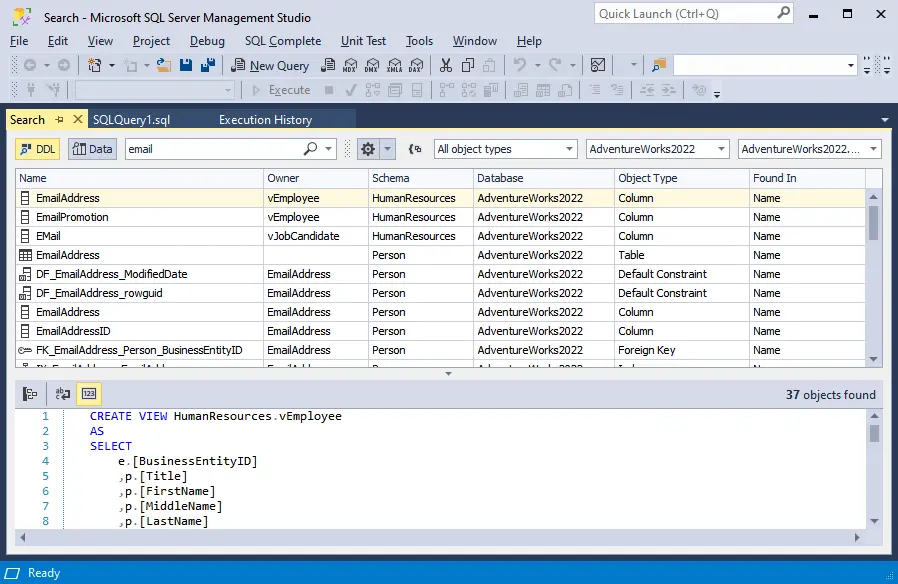Pin the Search tab with the pushpin
The image size is (898, 584).
coord(59,120)
